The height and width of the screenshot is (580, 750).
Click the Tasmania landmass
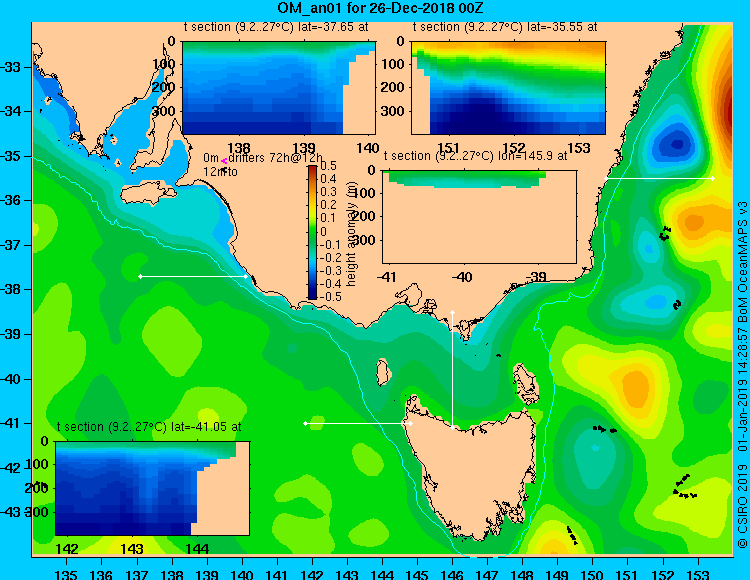click(474, 471)
